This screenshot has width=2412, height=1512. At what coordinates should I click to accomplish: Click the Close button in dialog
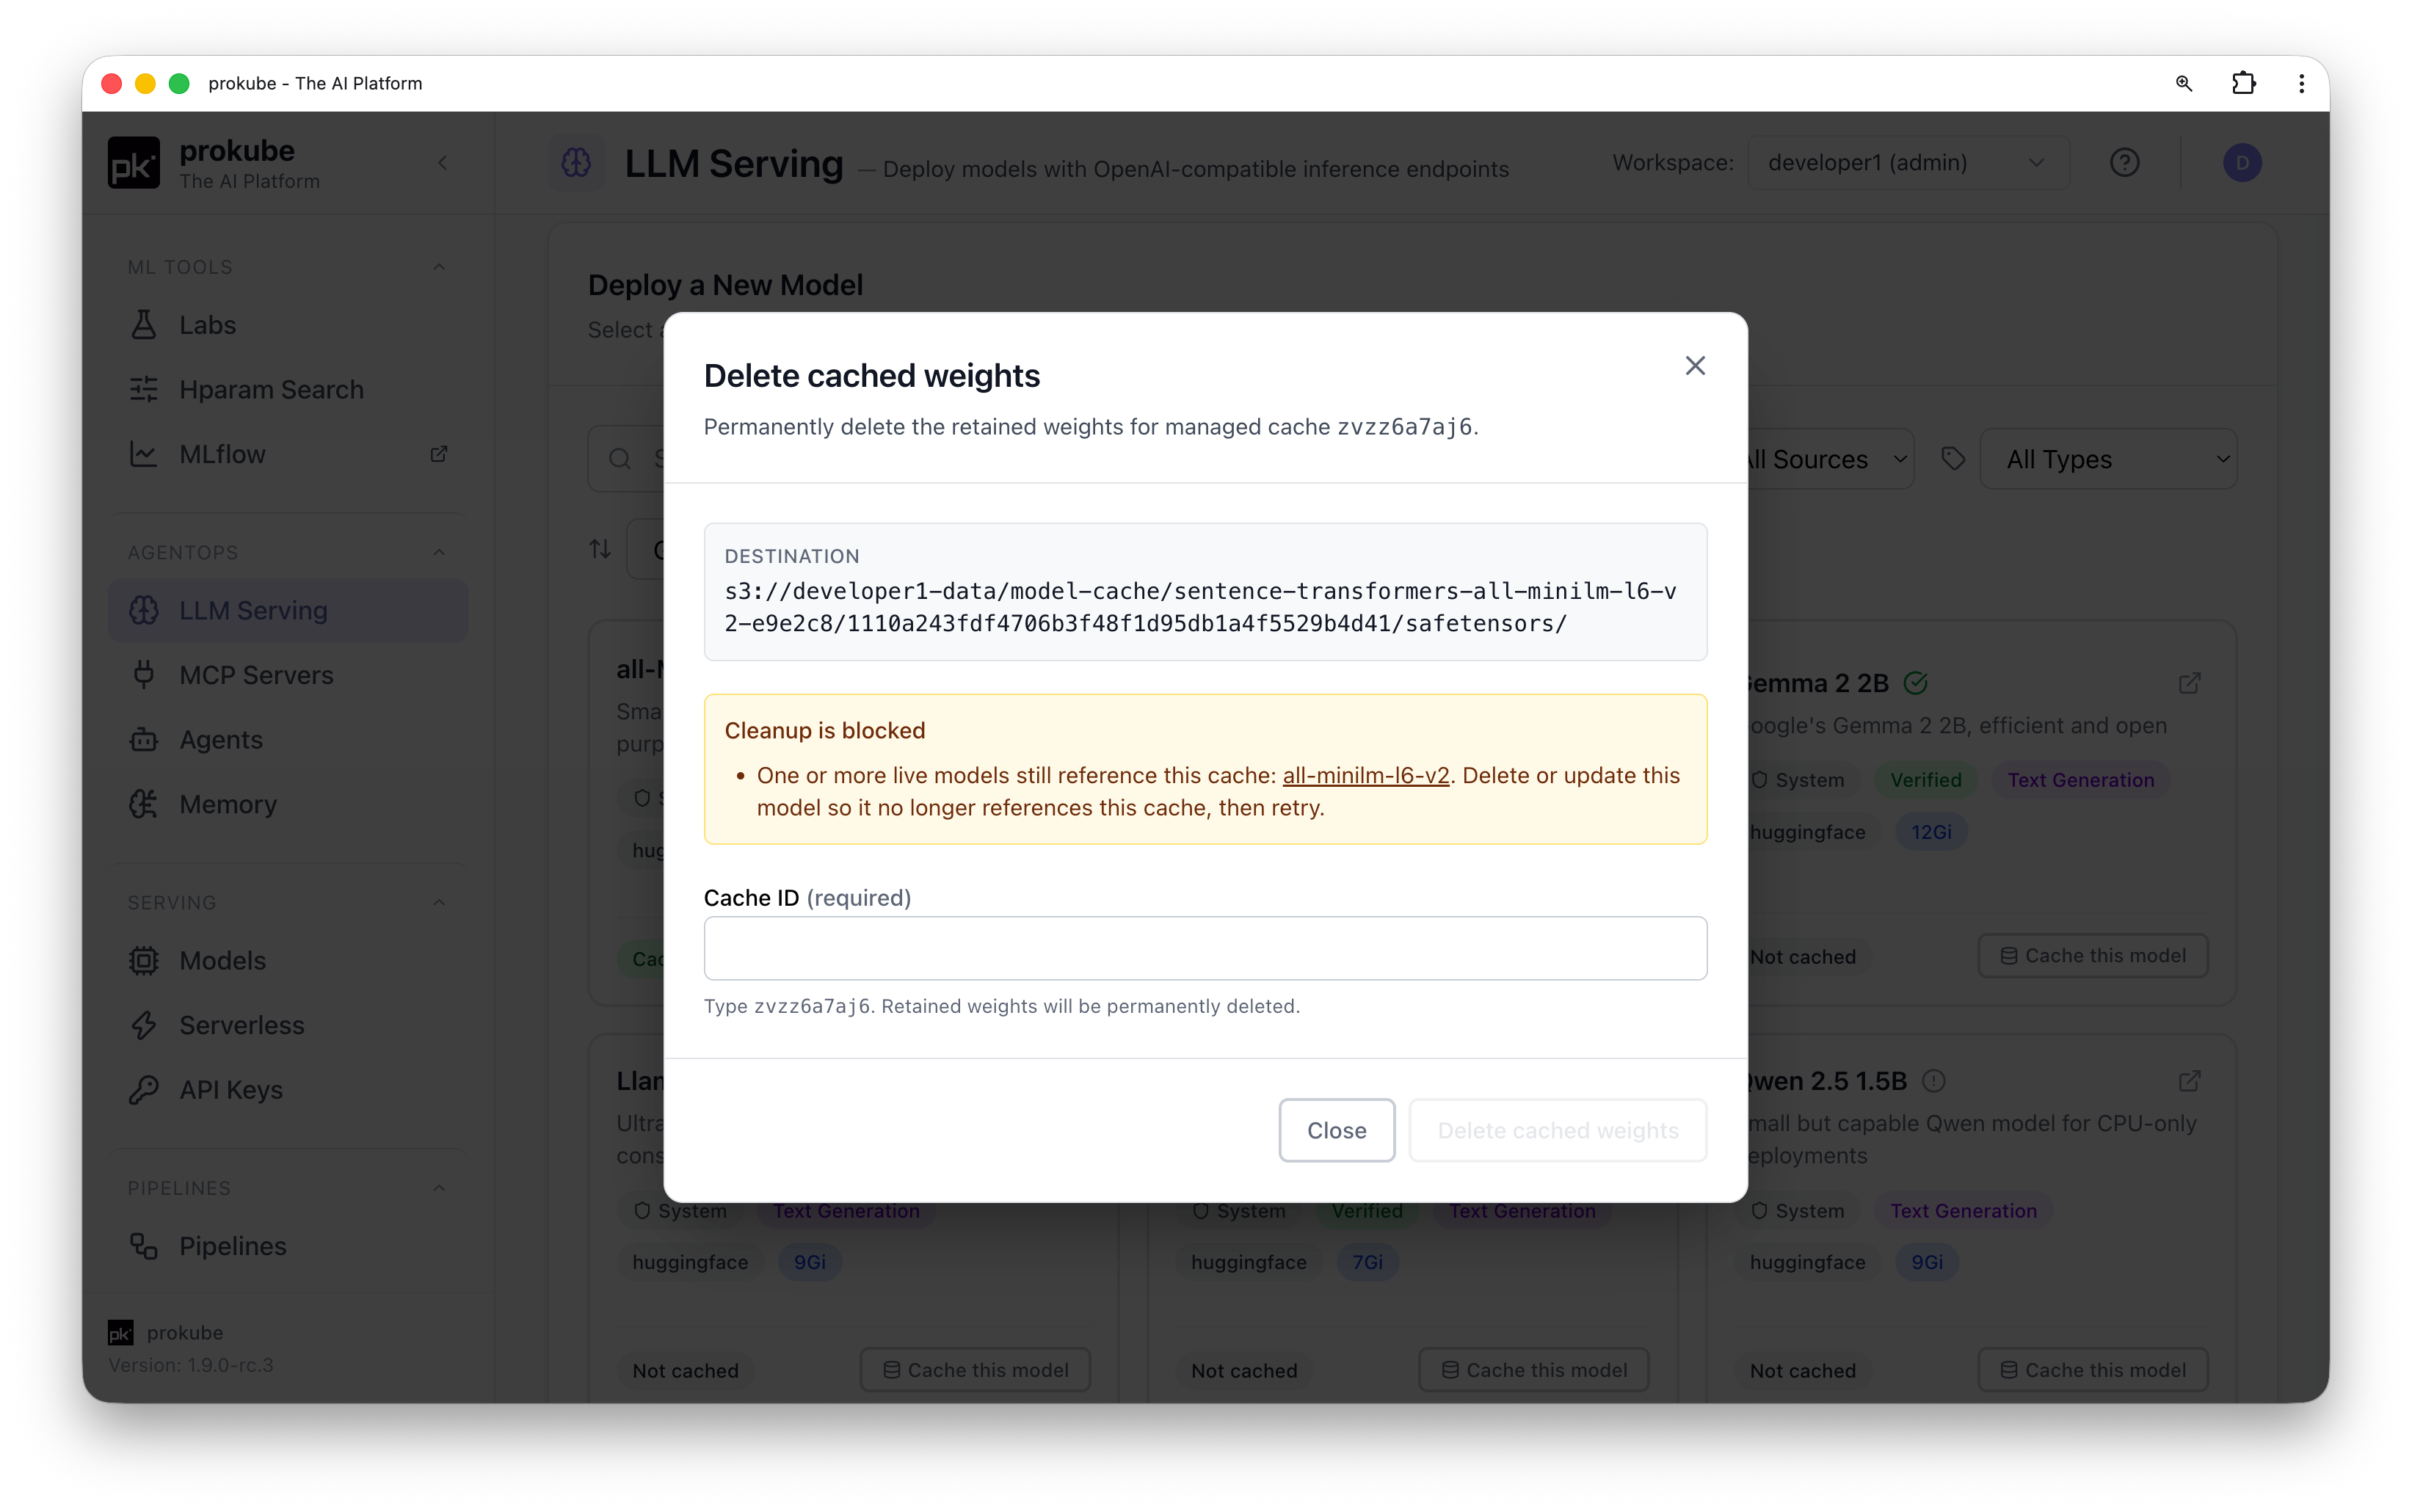click(1336, 1130)
